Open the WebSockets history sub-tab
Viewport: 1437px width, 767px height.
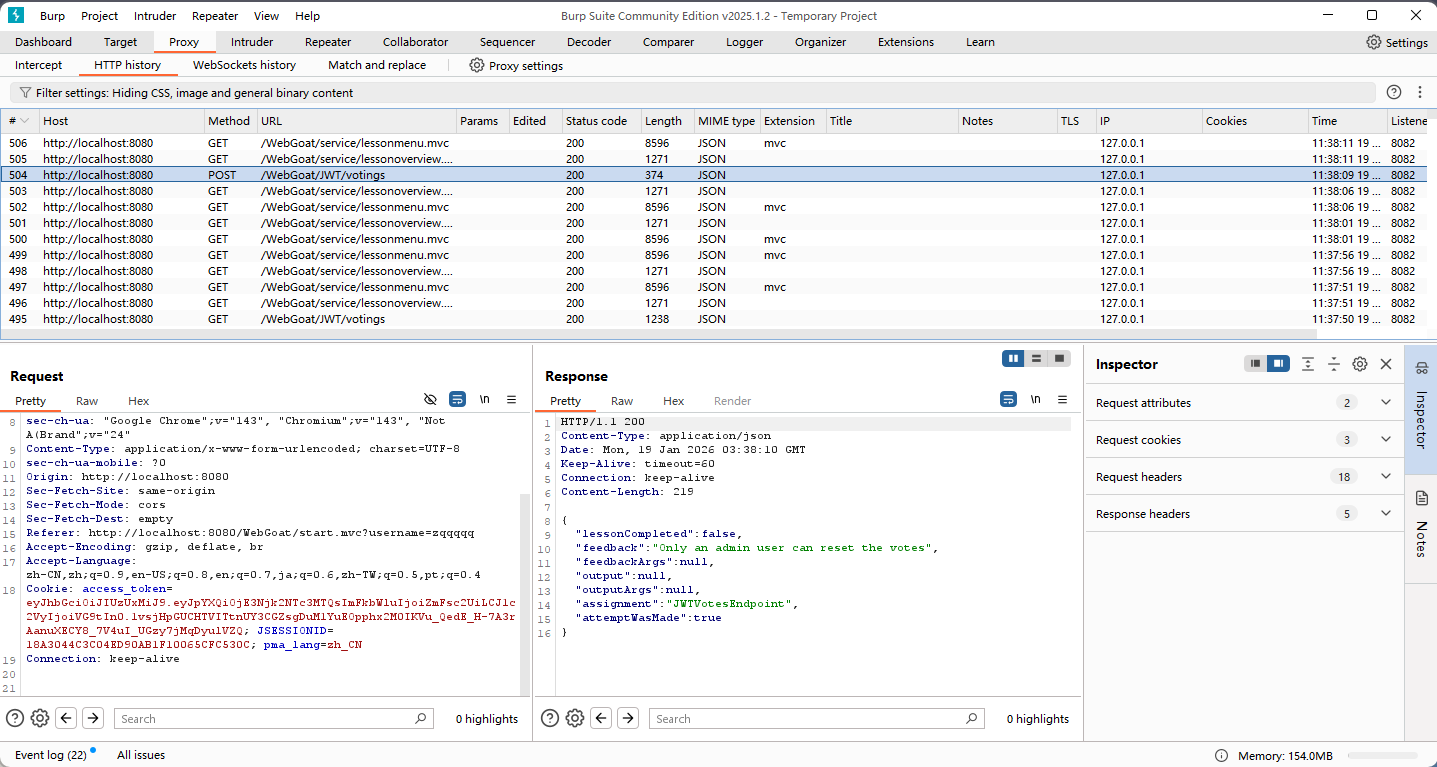[244, 65]
